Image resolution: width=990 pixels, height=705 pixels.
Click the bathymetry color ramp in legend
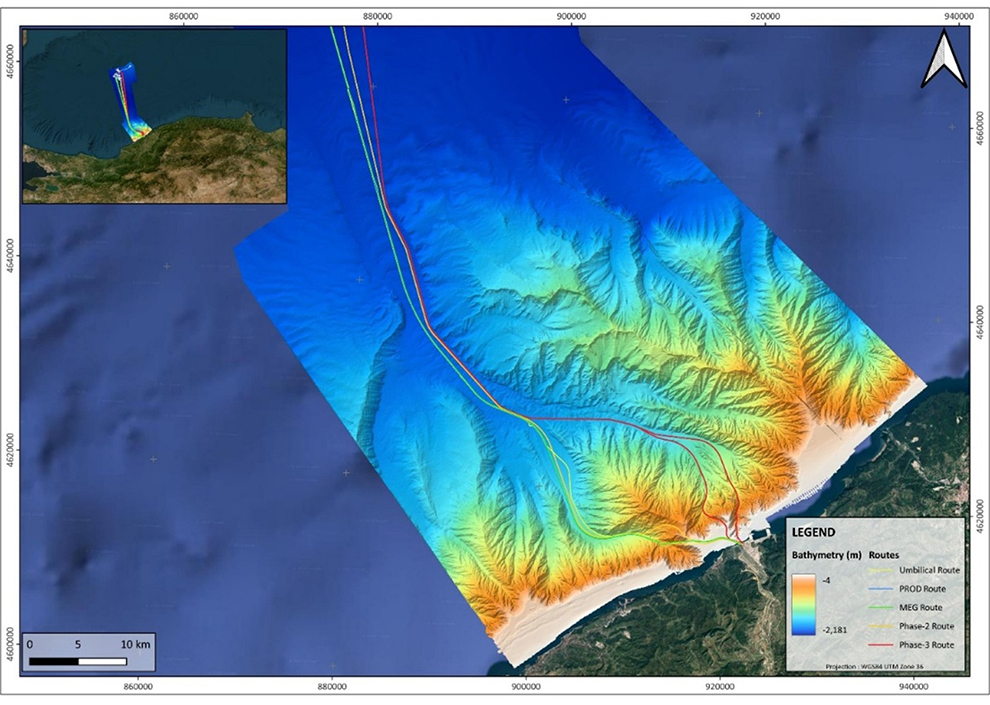pyautogui.click(x=806, y=603)
